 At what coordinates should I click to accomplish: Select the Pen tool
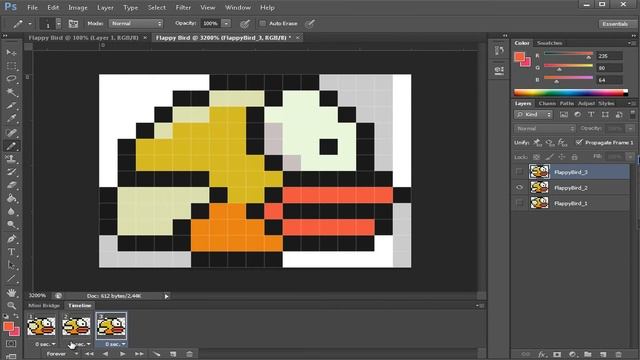click(11, 238)
